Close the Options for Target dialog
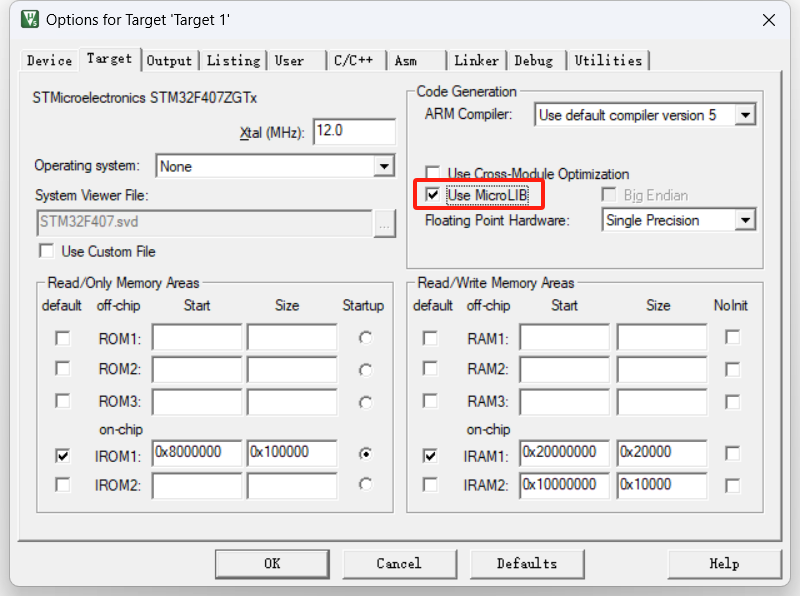Image resolution: width=800 pixels, height=596 pixels. tap(768, 20)
